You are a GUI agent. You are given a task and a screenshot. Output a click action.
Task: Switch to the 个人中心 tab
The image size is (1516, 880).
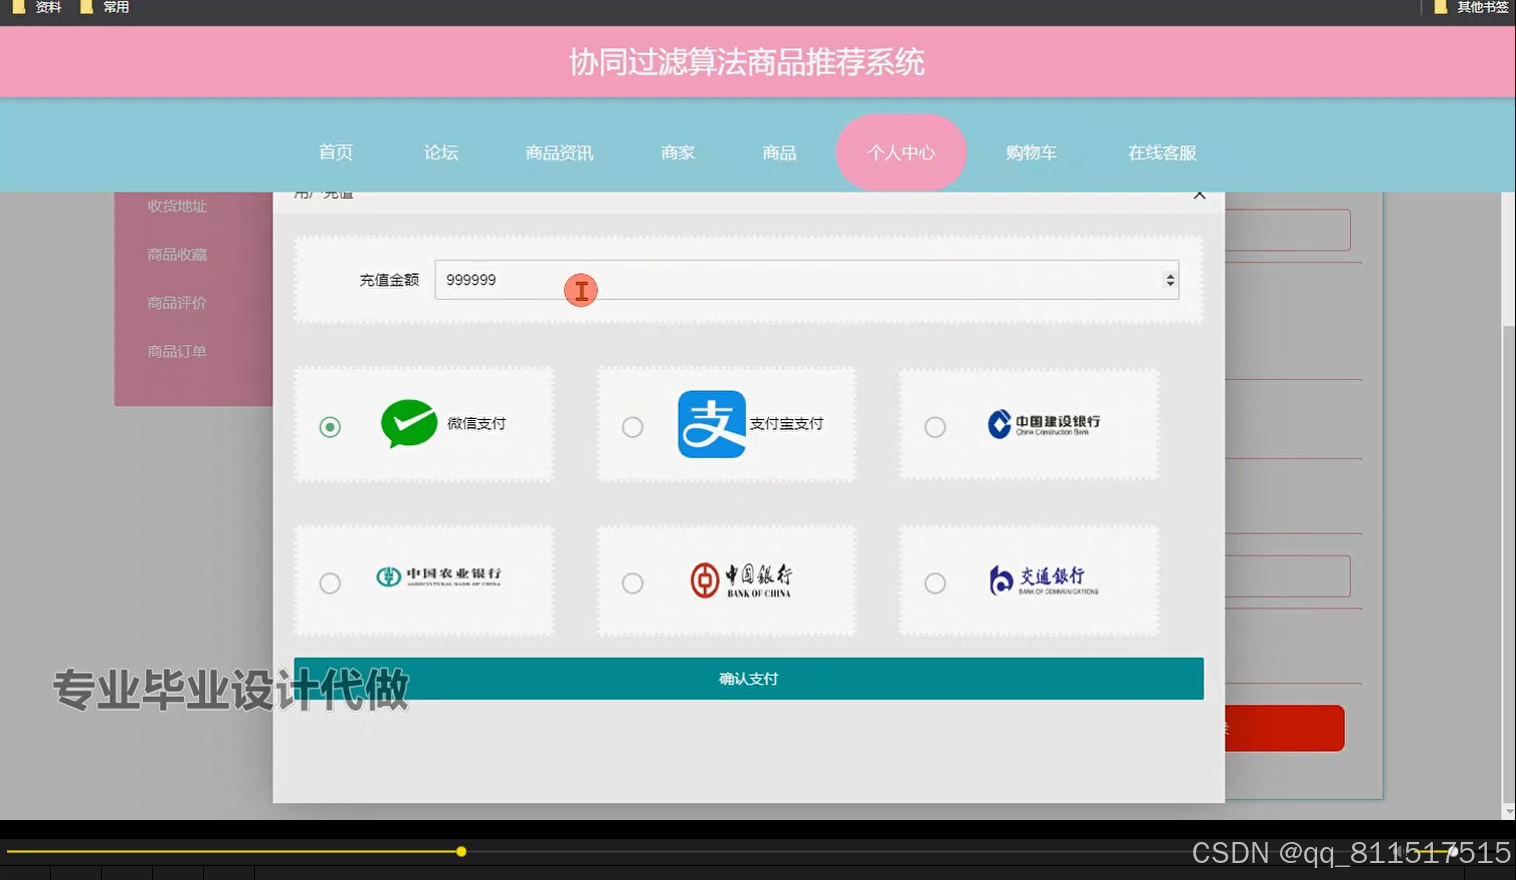pos(899,152)
